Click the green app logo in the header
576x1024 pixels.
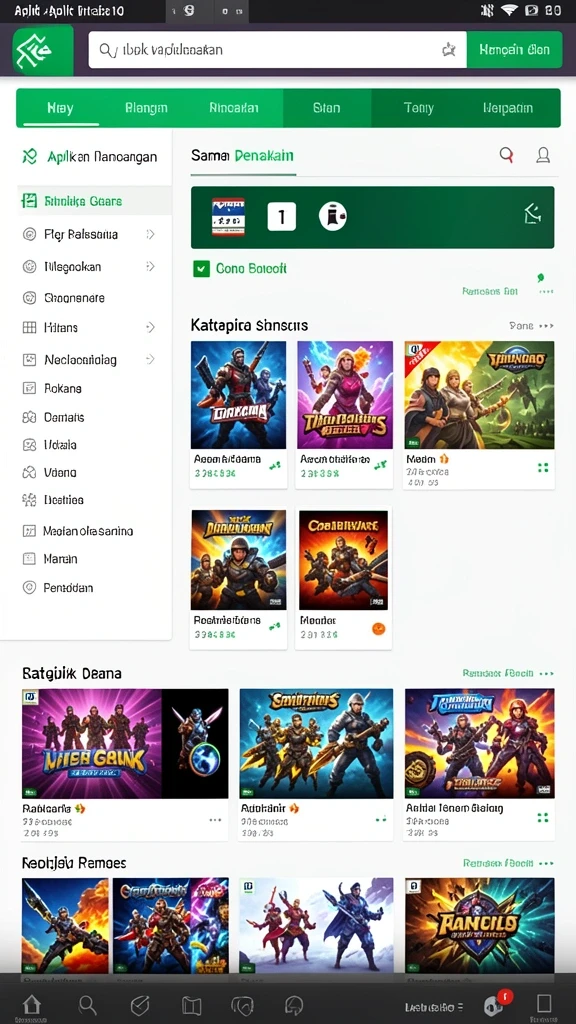(43, 50)
